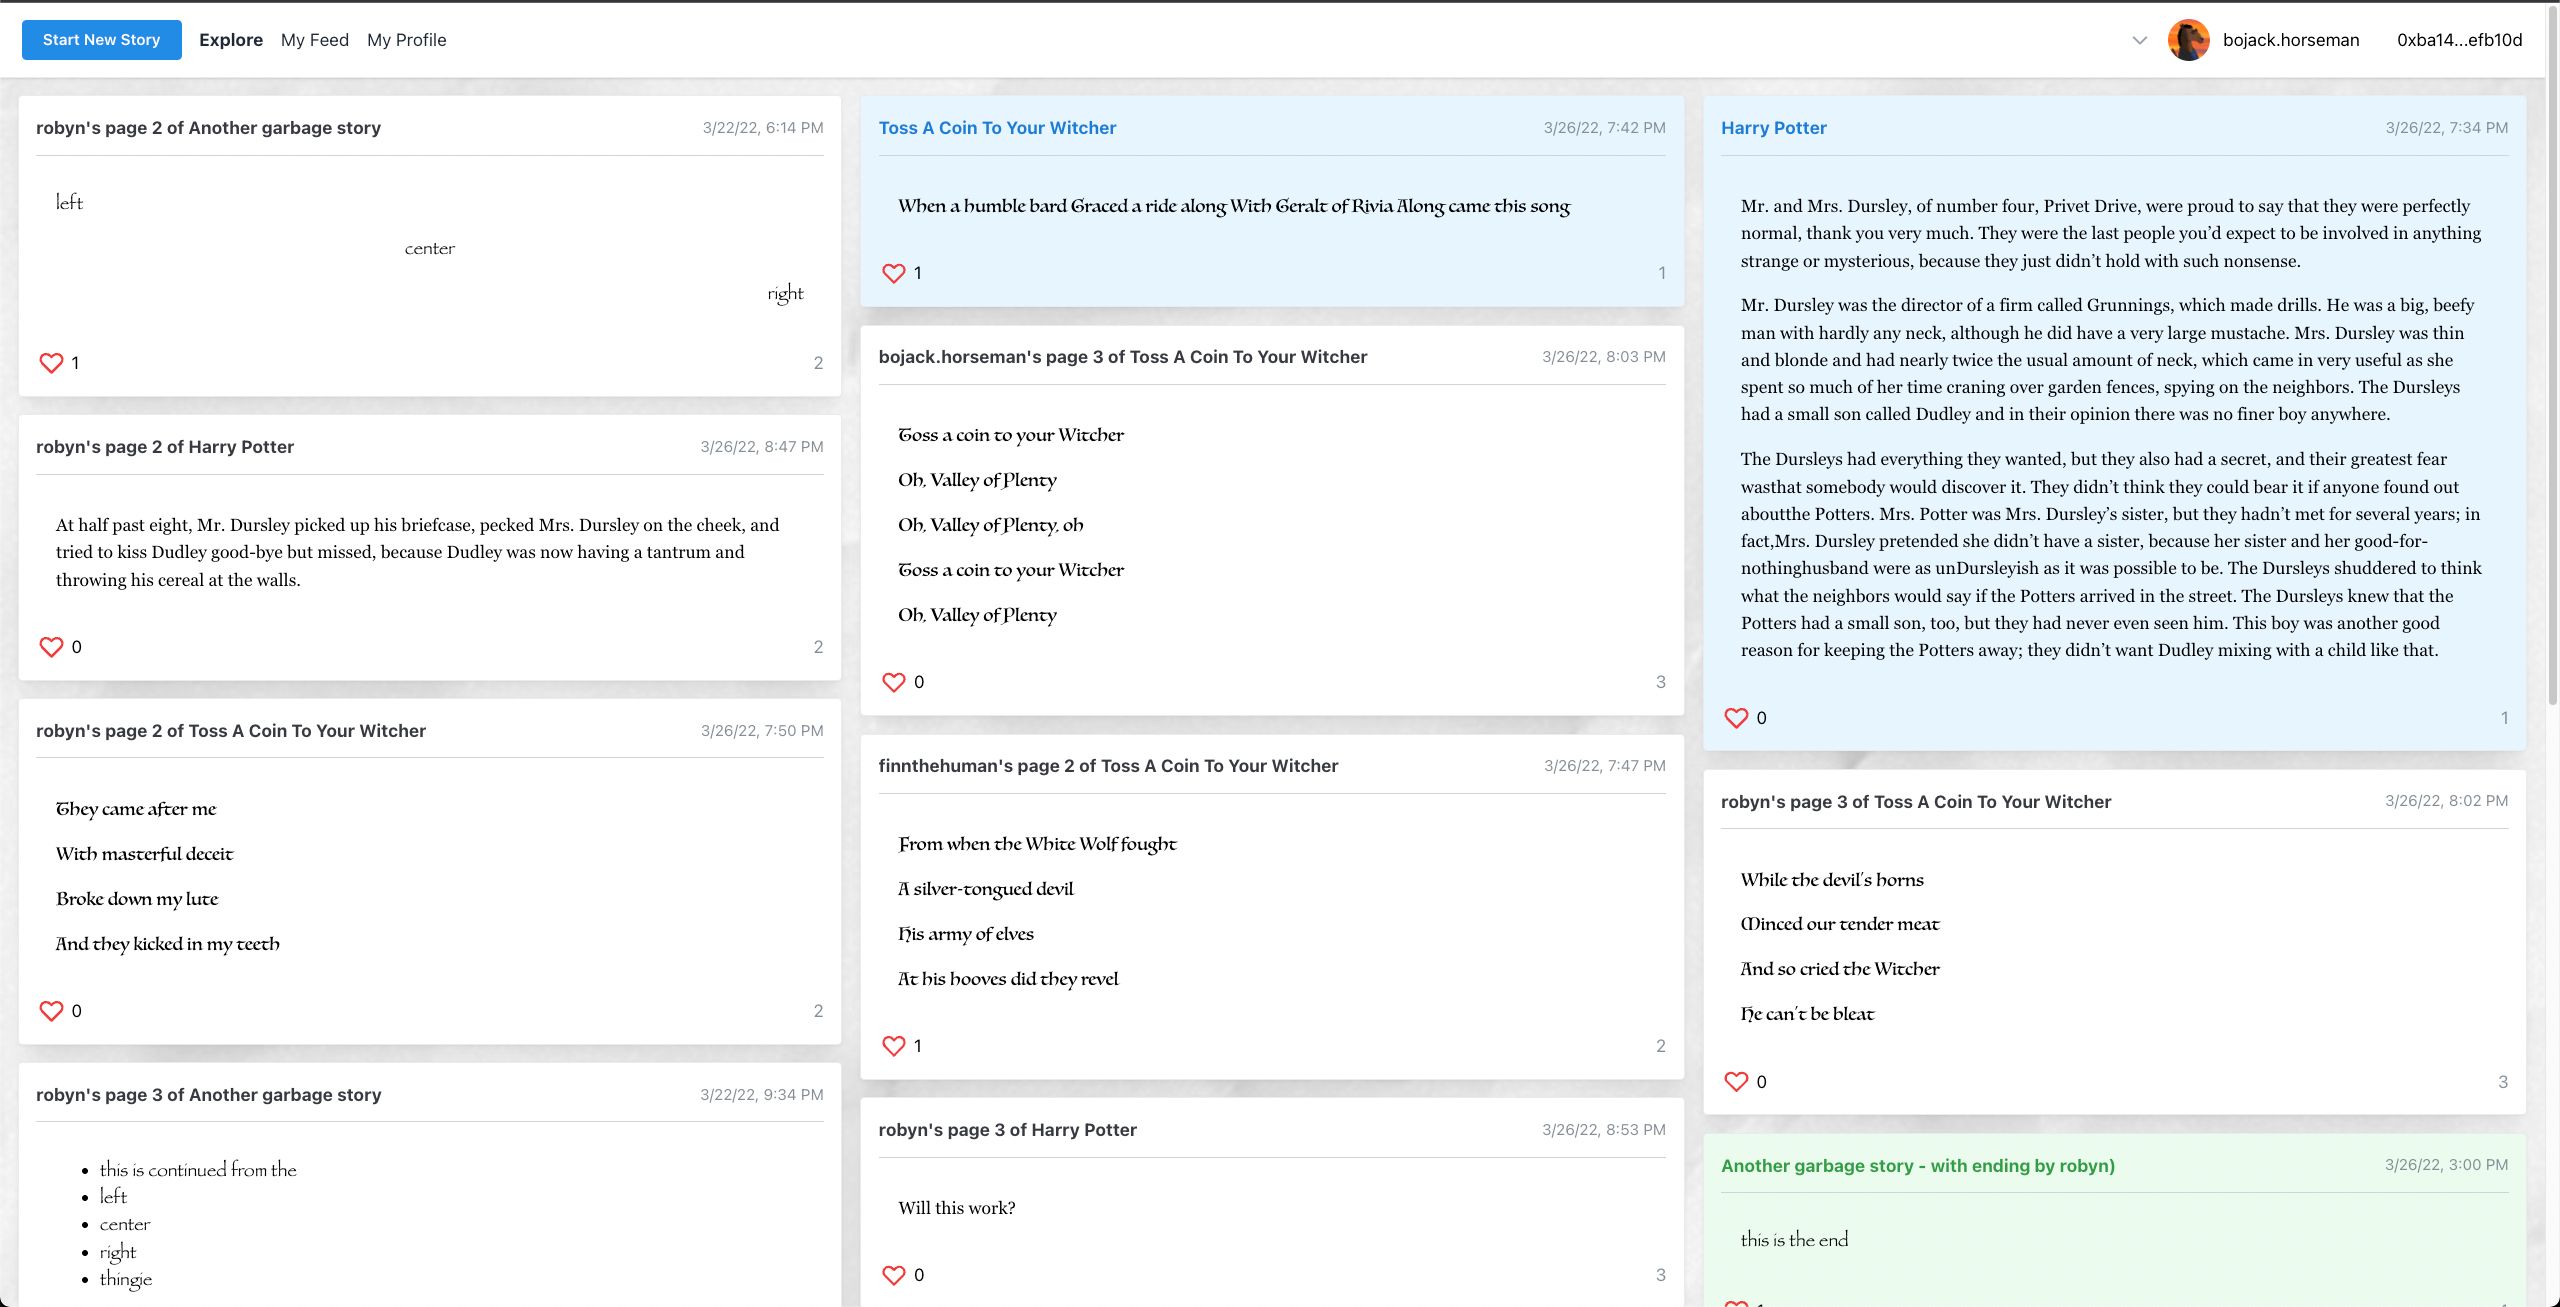The width and height of the screenshot is (2560, 1307).
Task: Open bojack.horseman's page 3 of Toss A Coin
Action: click(x=1122, y=357)
